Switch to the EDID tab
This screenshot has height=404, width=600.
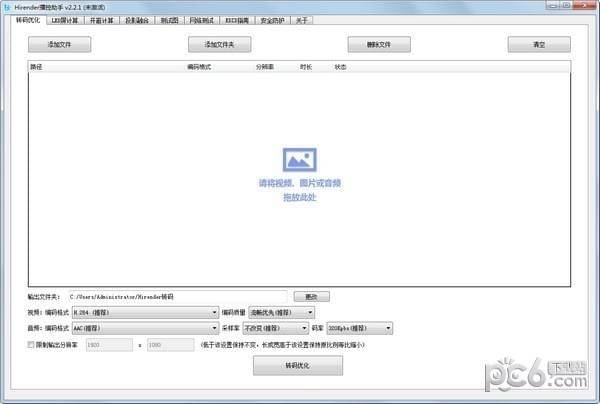[237, 21]
